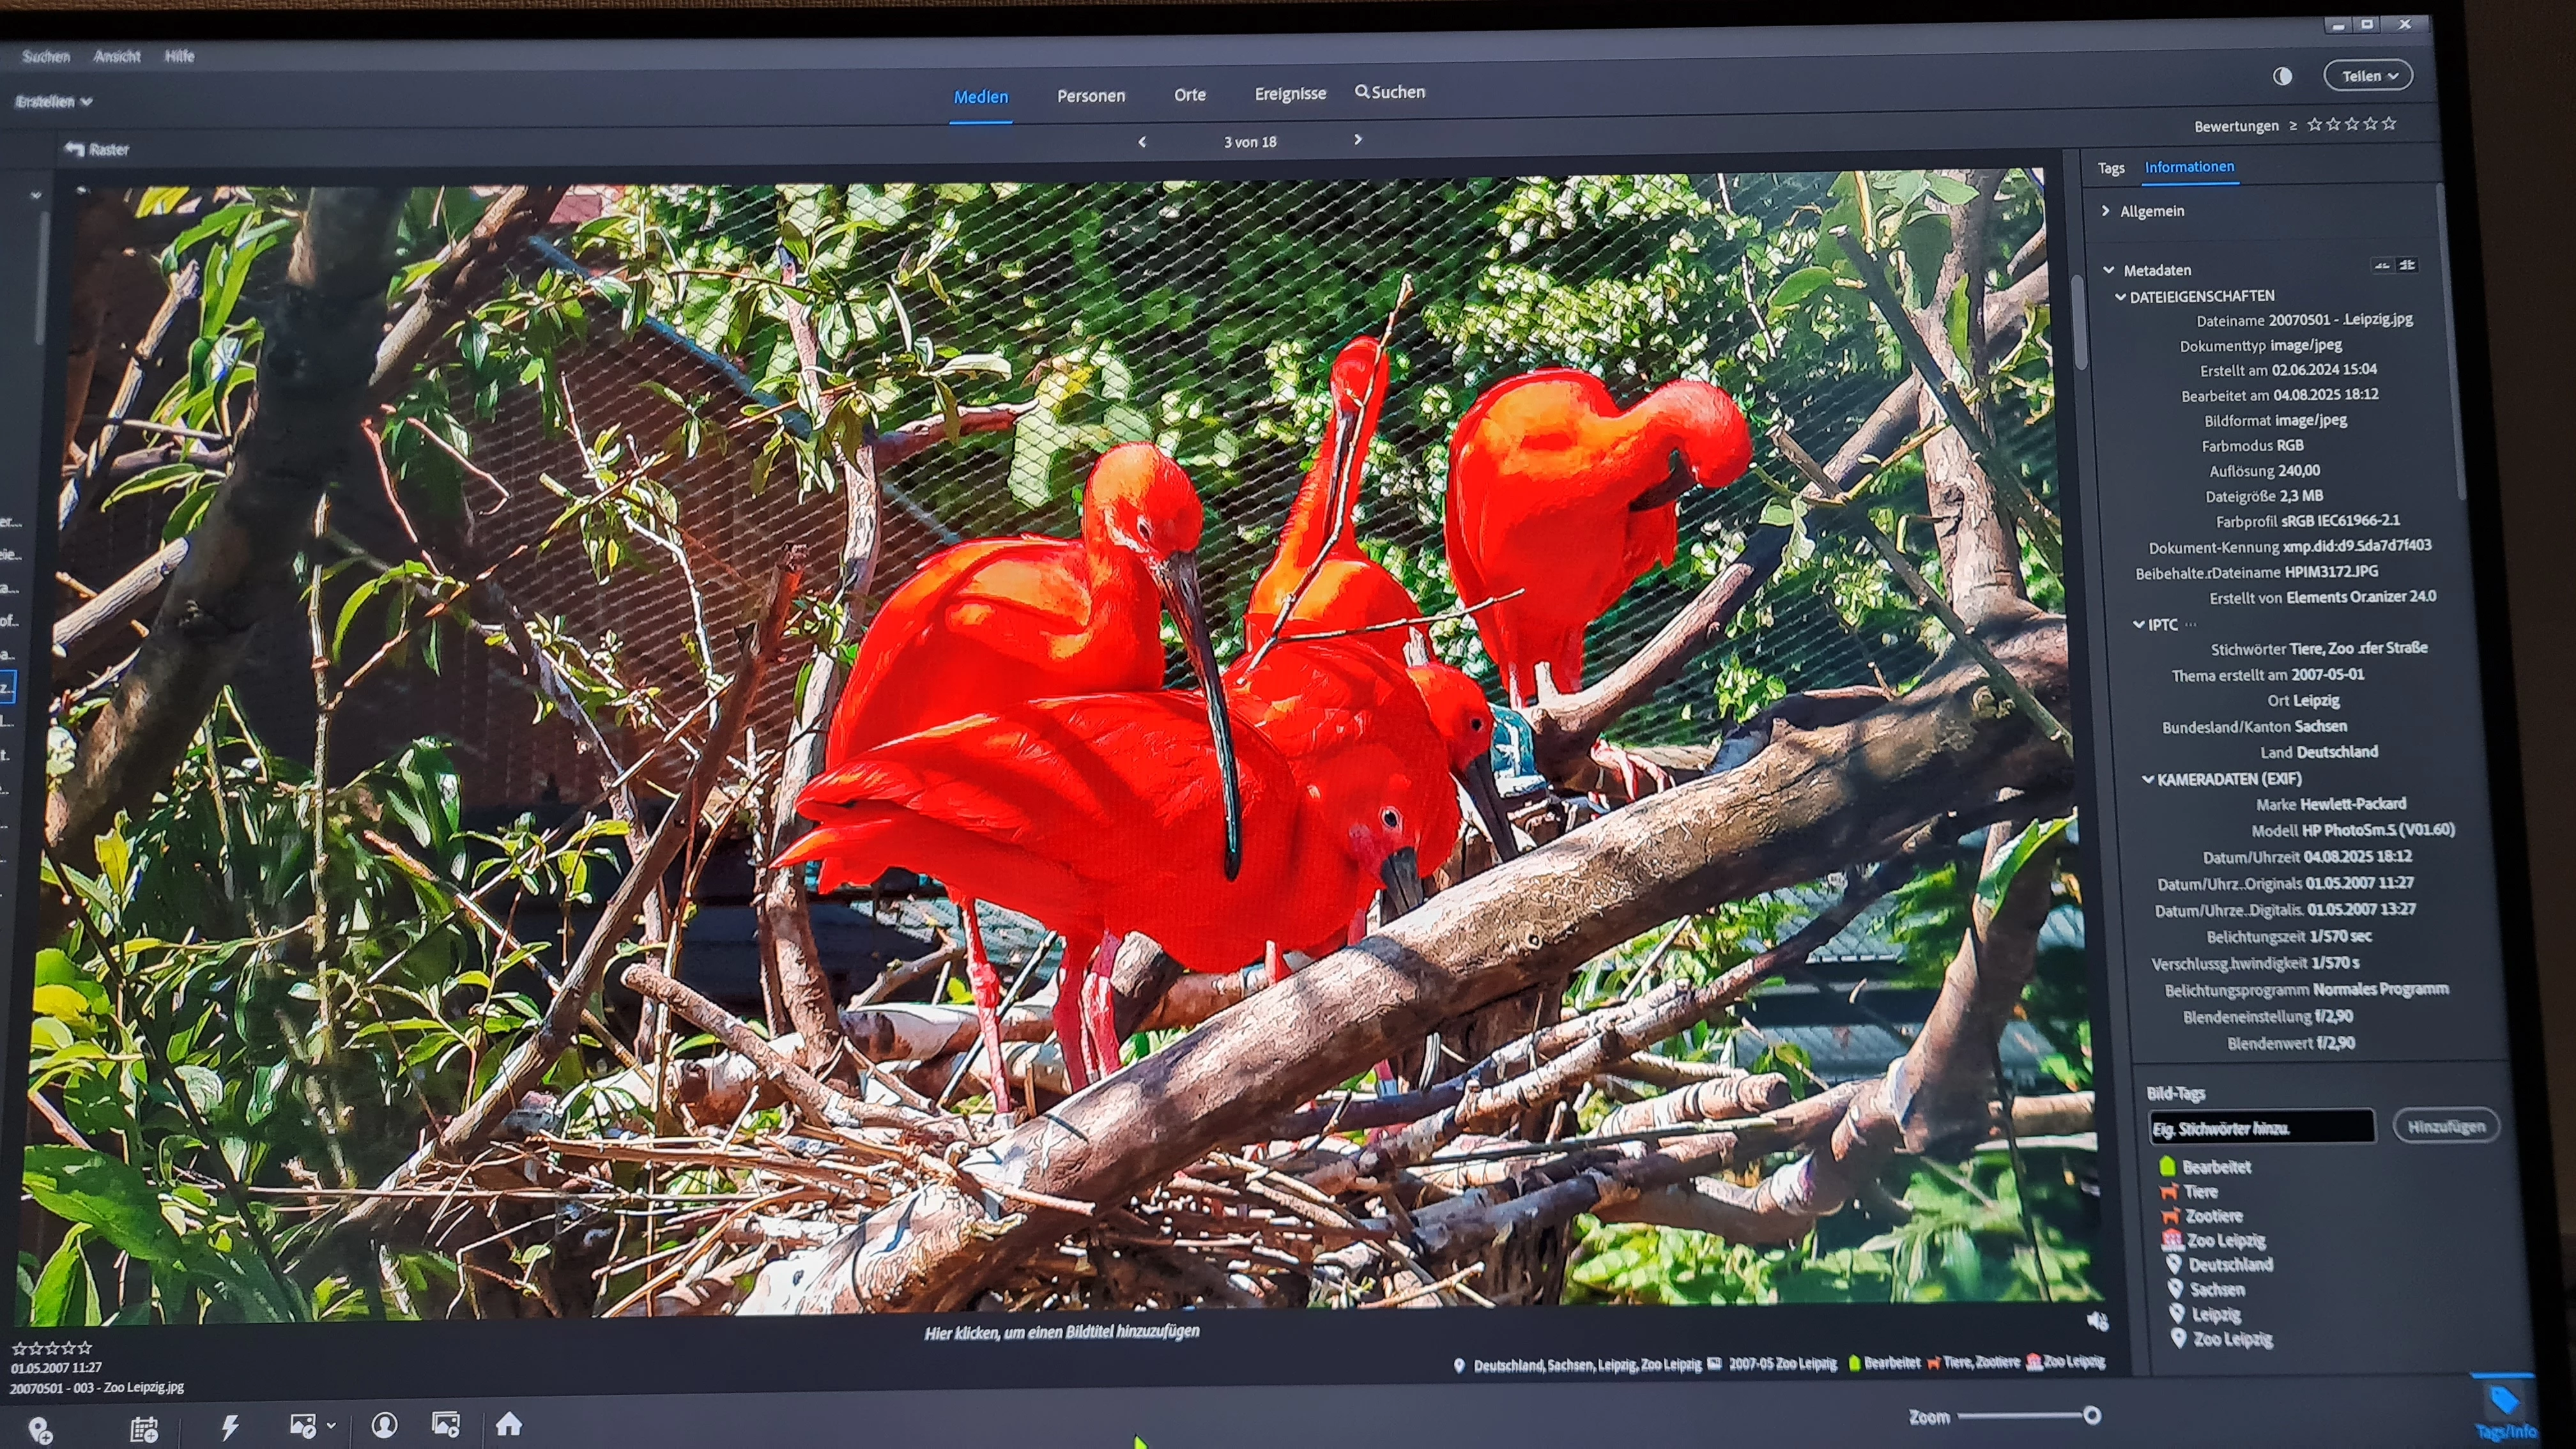Click the Zoom slider handle
This screenshot has height=1449, width=2576.
(x=2091, y=1415)
